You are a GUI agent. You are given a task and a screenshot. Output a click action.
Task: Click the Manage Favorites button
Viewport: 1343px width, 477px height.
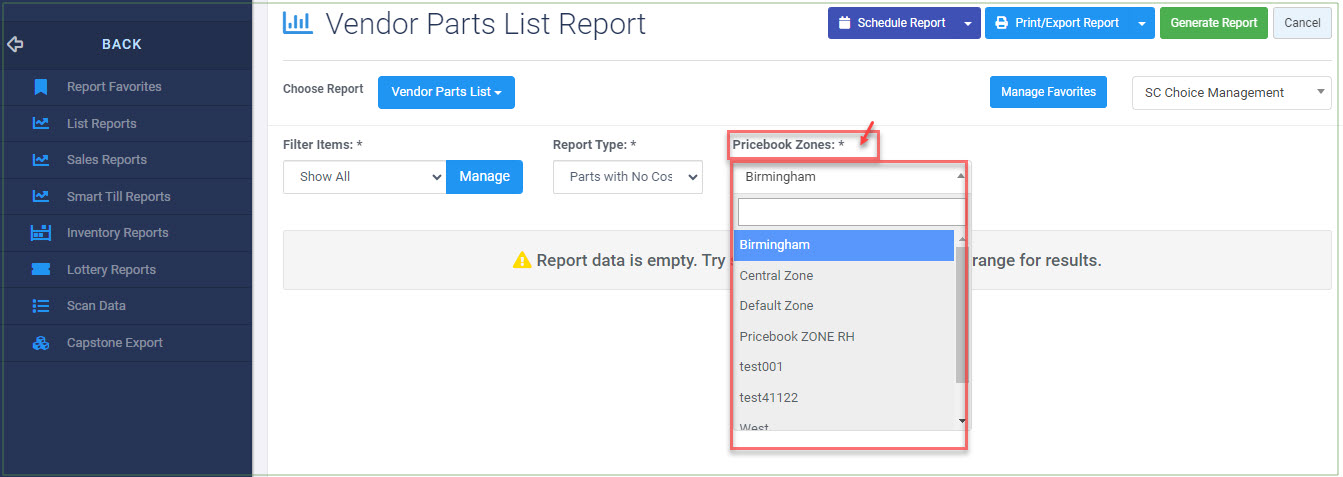(1048, 92)
